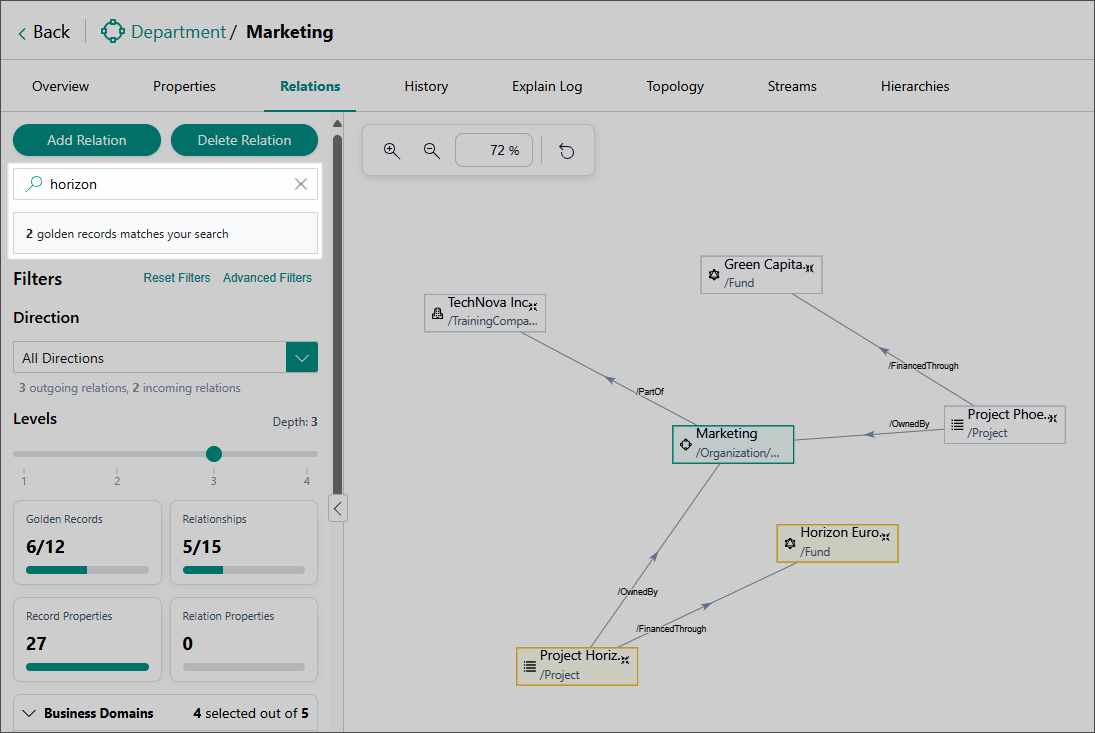Expand the Project Phoenix node connections
Screen dimensions: 1095x733
pos(1052,418)
